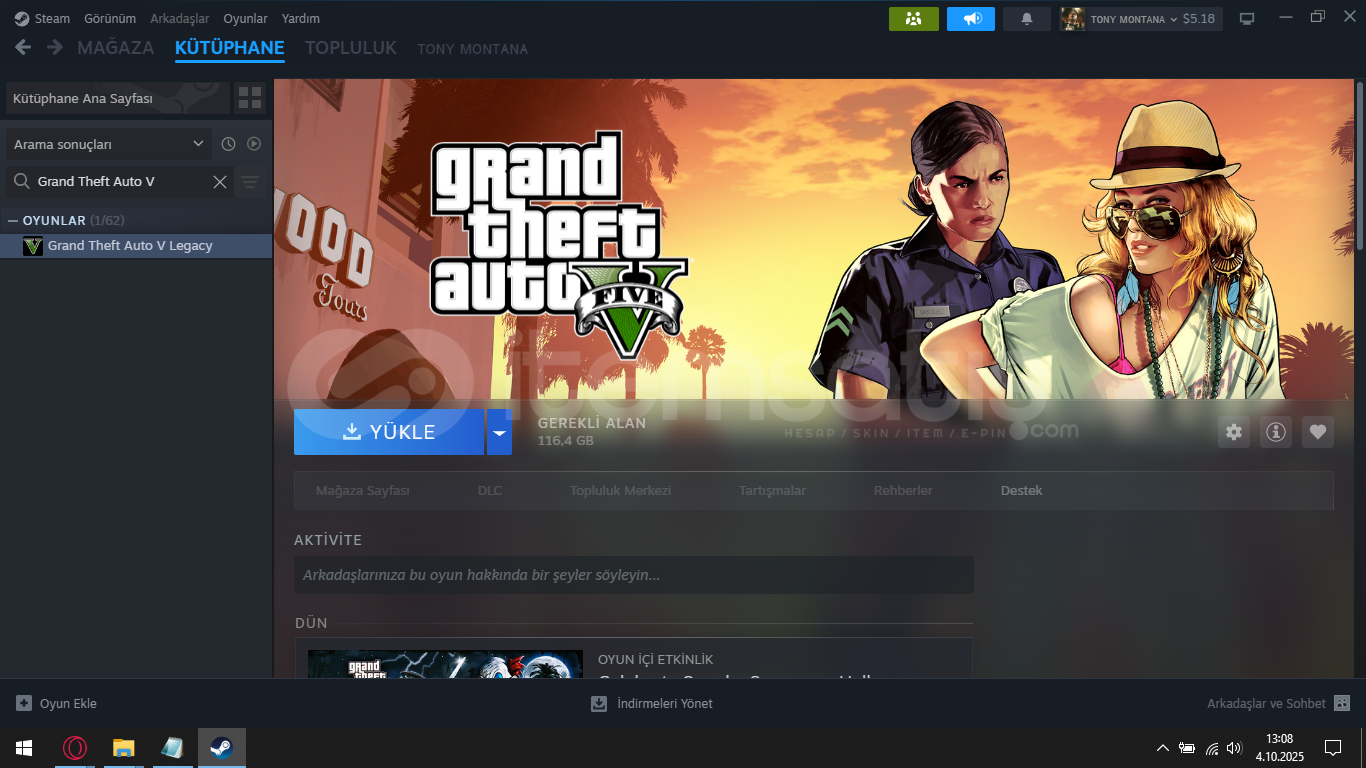The width and height of the screenshot is (1366, 768).
Task: Open the battery status tray icon
Action: (x=1187, y=748)
